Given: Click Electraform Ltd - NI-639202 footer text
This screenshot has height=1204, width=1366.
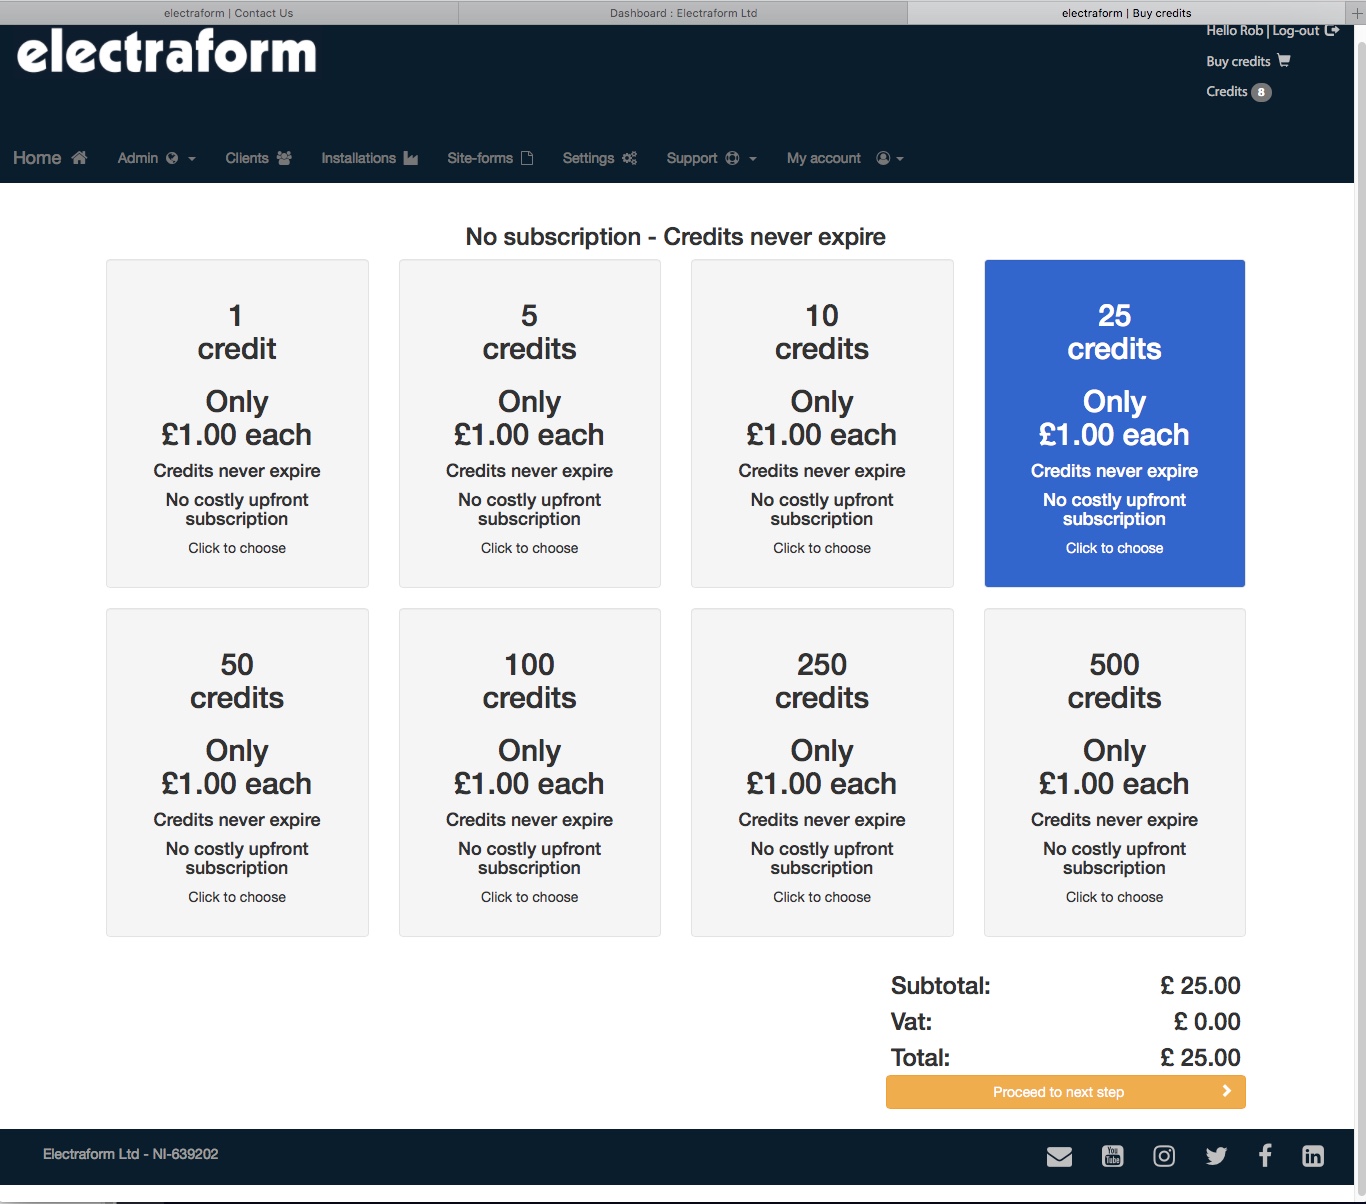Looking at the screenshot, I should [x=130, y=1154].
